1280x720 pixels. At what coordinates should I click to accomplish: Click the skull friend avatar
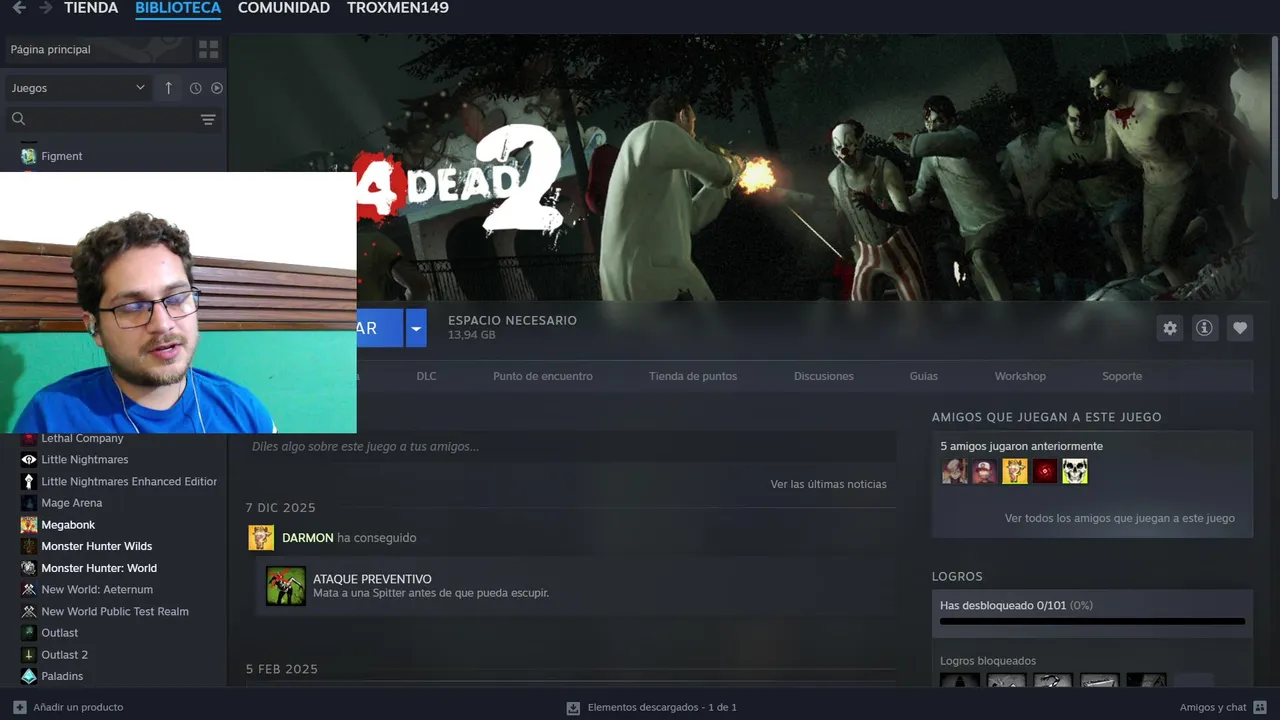pyautogui.click(x=1075, y=471)
